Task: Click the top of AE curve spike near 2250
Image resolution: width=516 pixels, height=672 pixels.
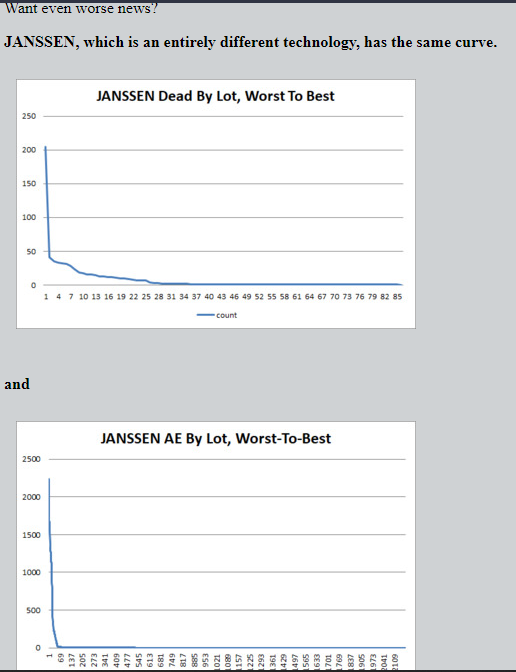Action: point(49,479)
